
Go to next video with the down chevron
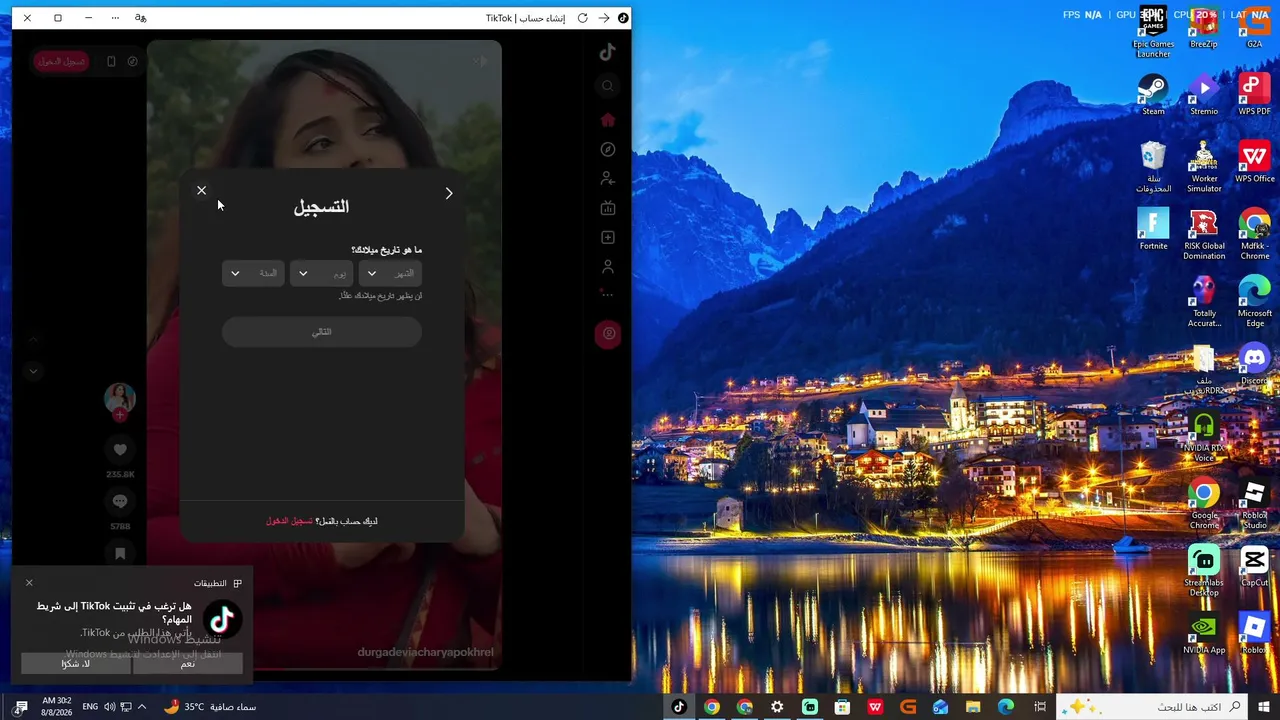(x=33, y=371)
